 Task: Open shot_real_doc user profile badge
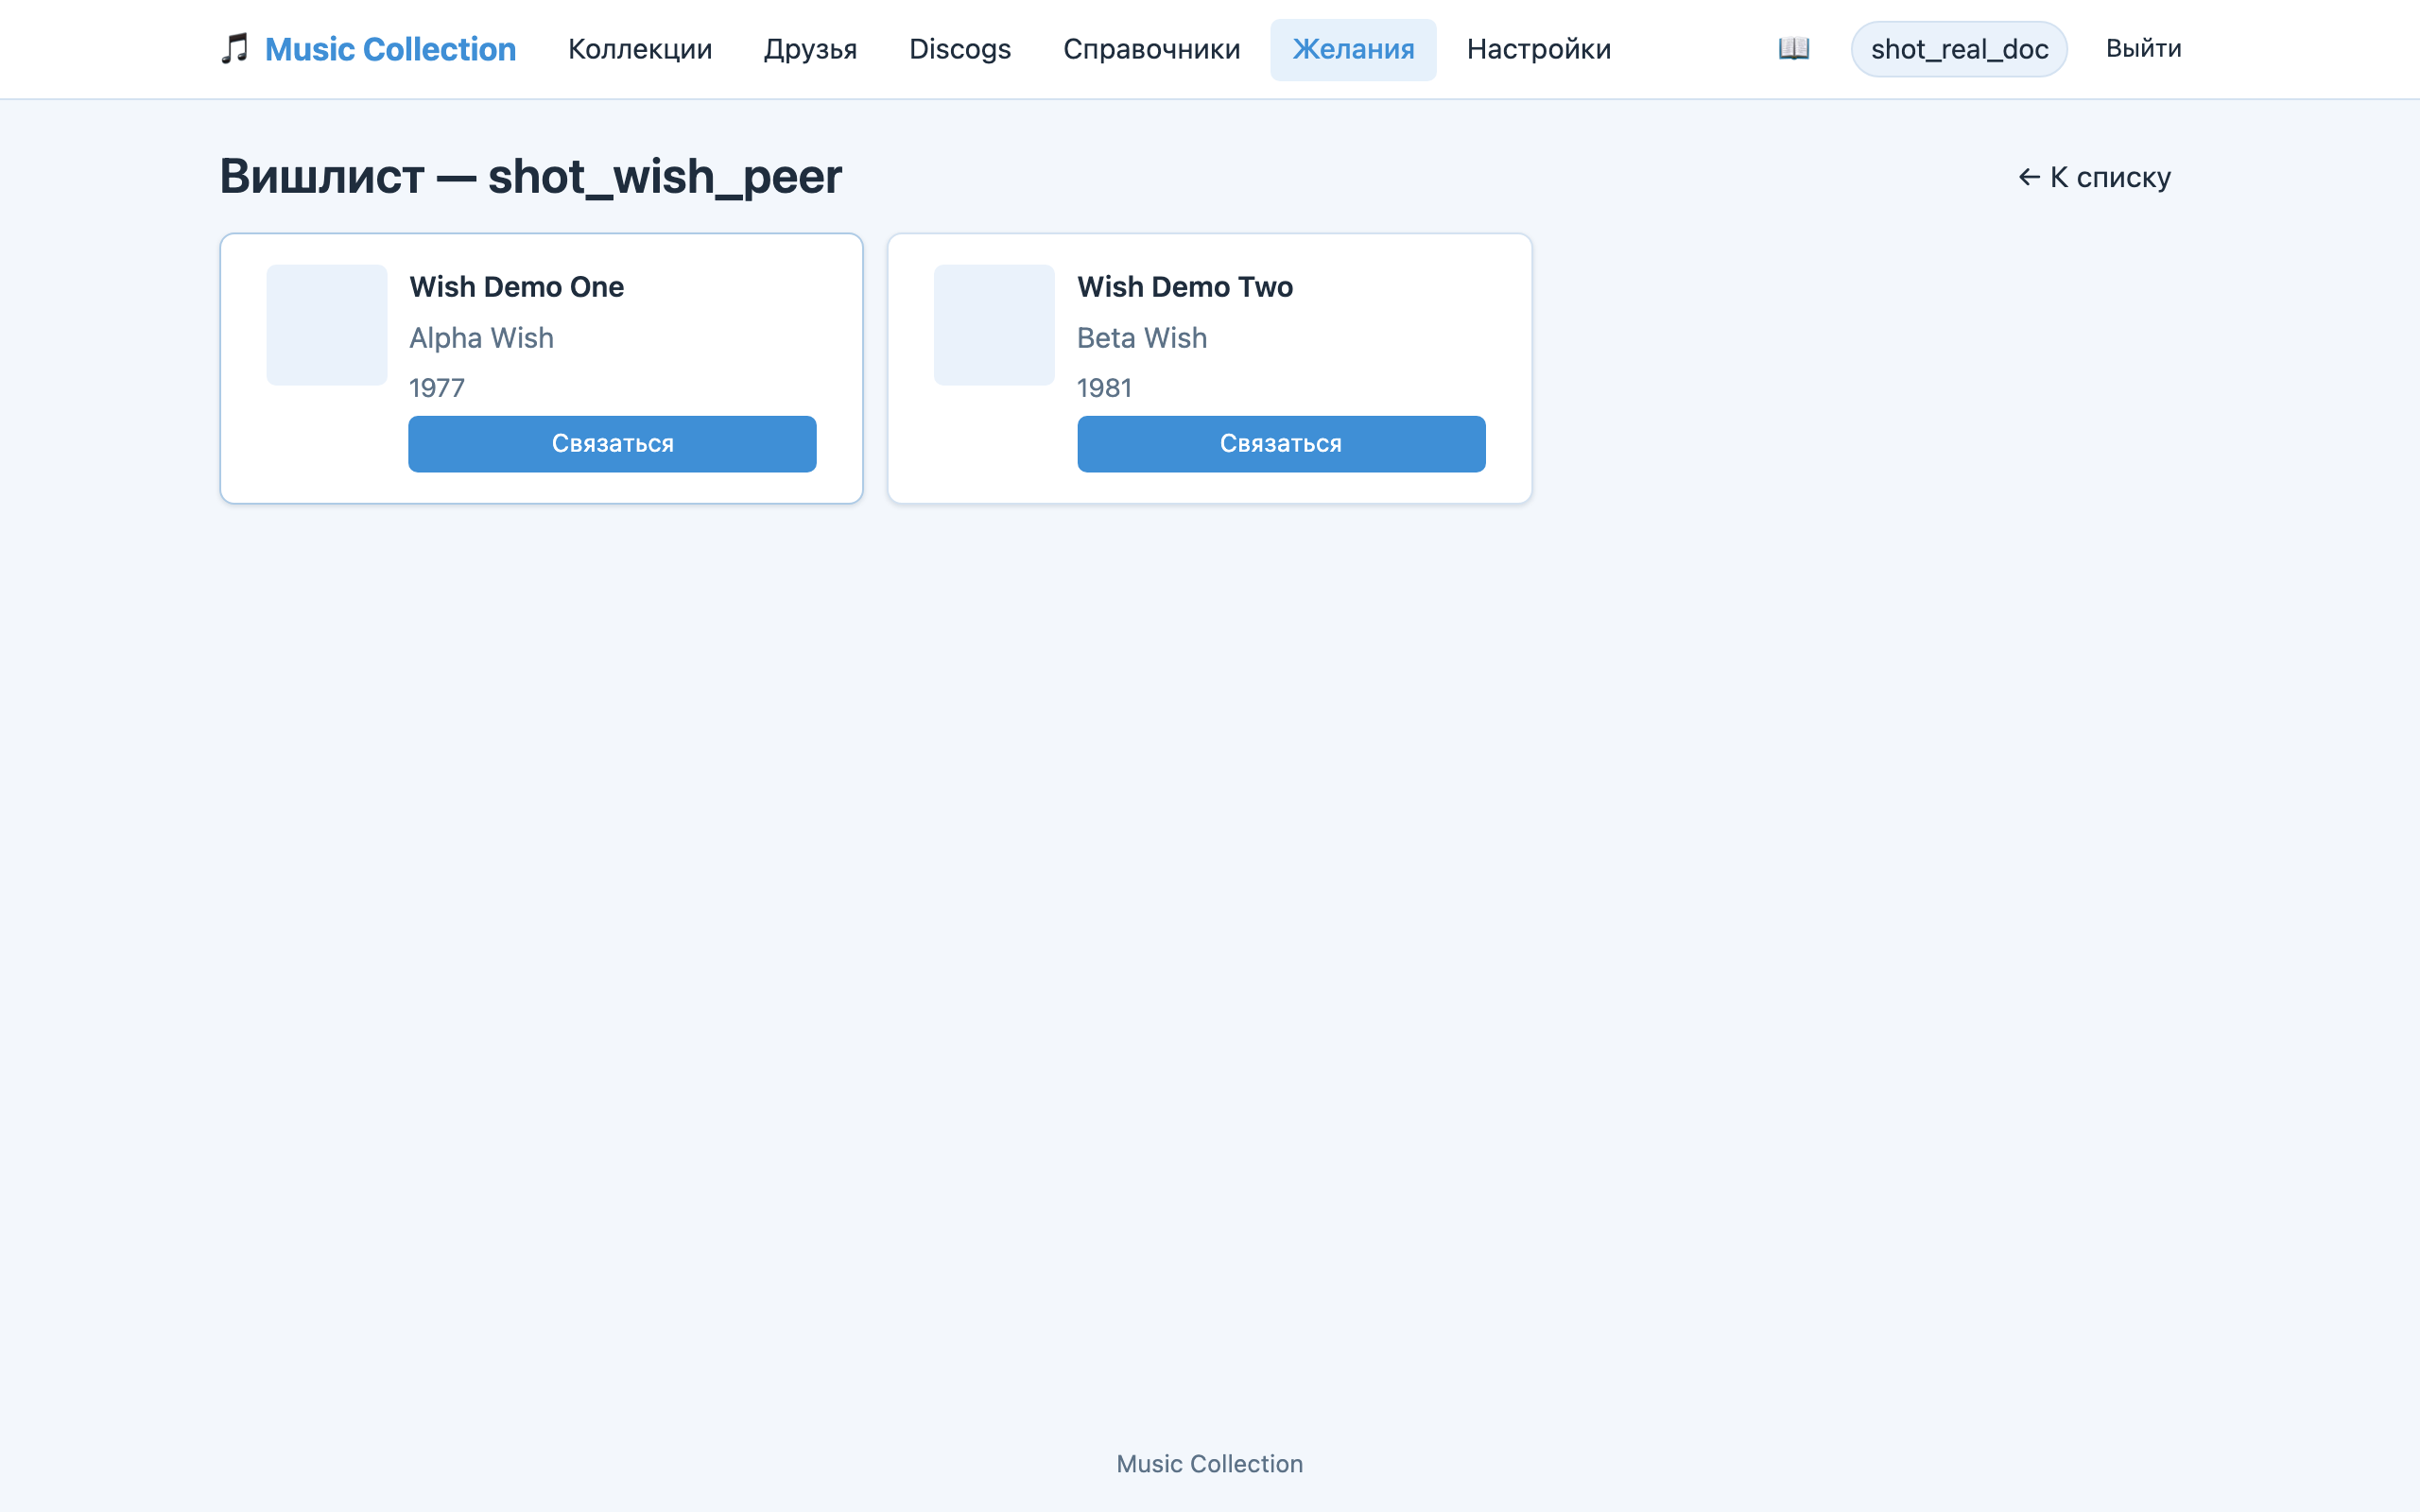[1959, 49]
